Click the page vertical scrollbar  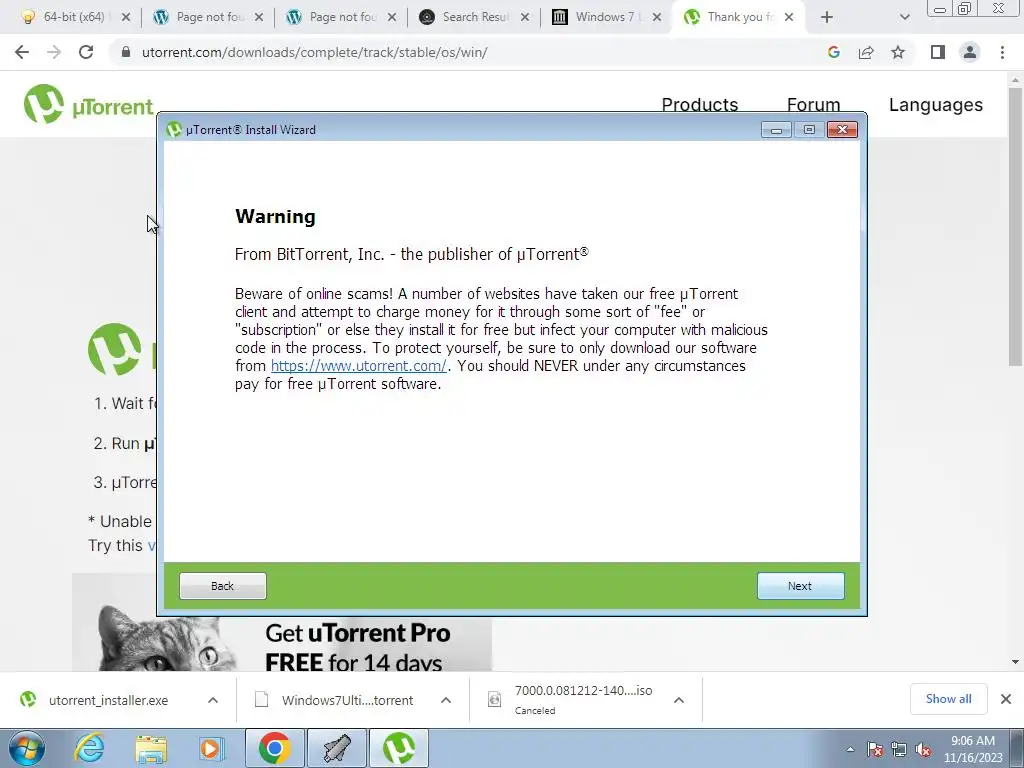pyautogui.click(x=1015, y=227)
